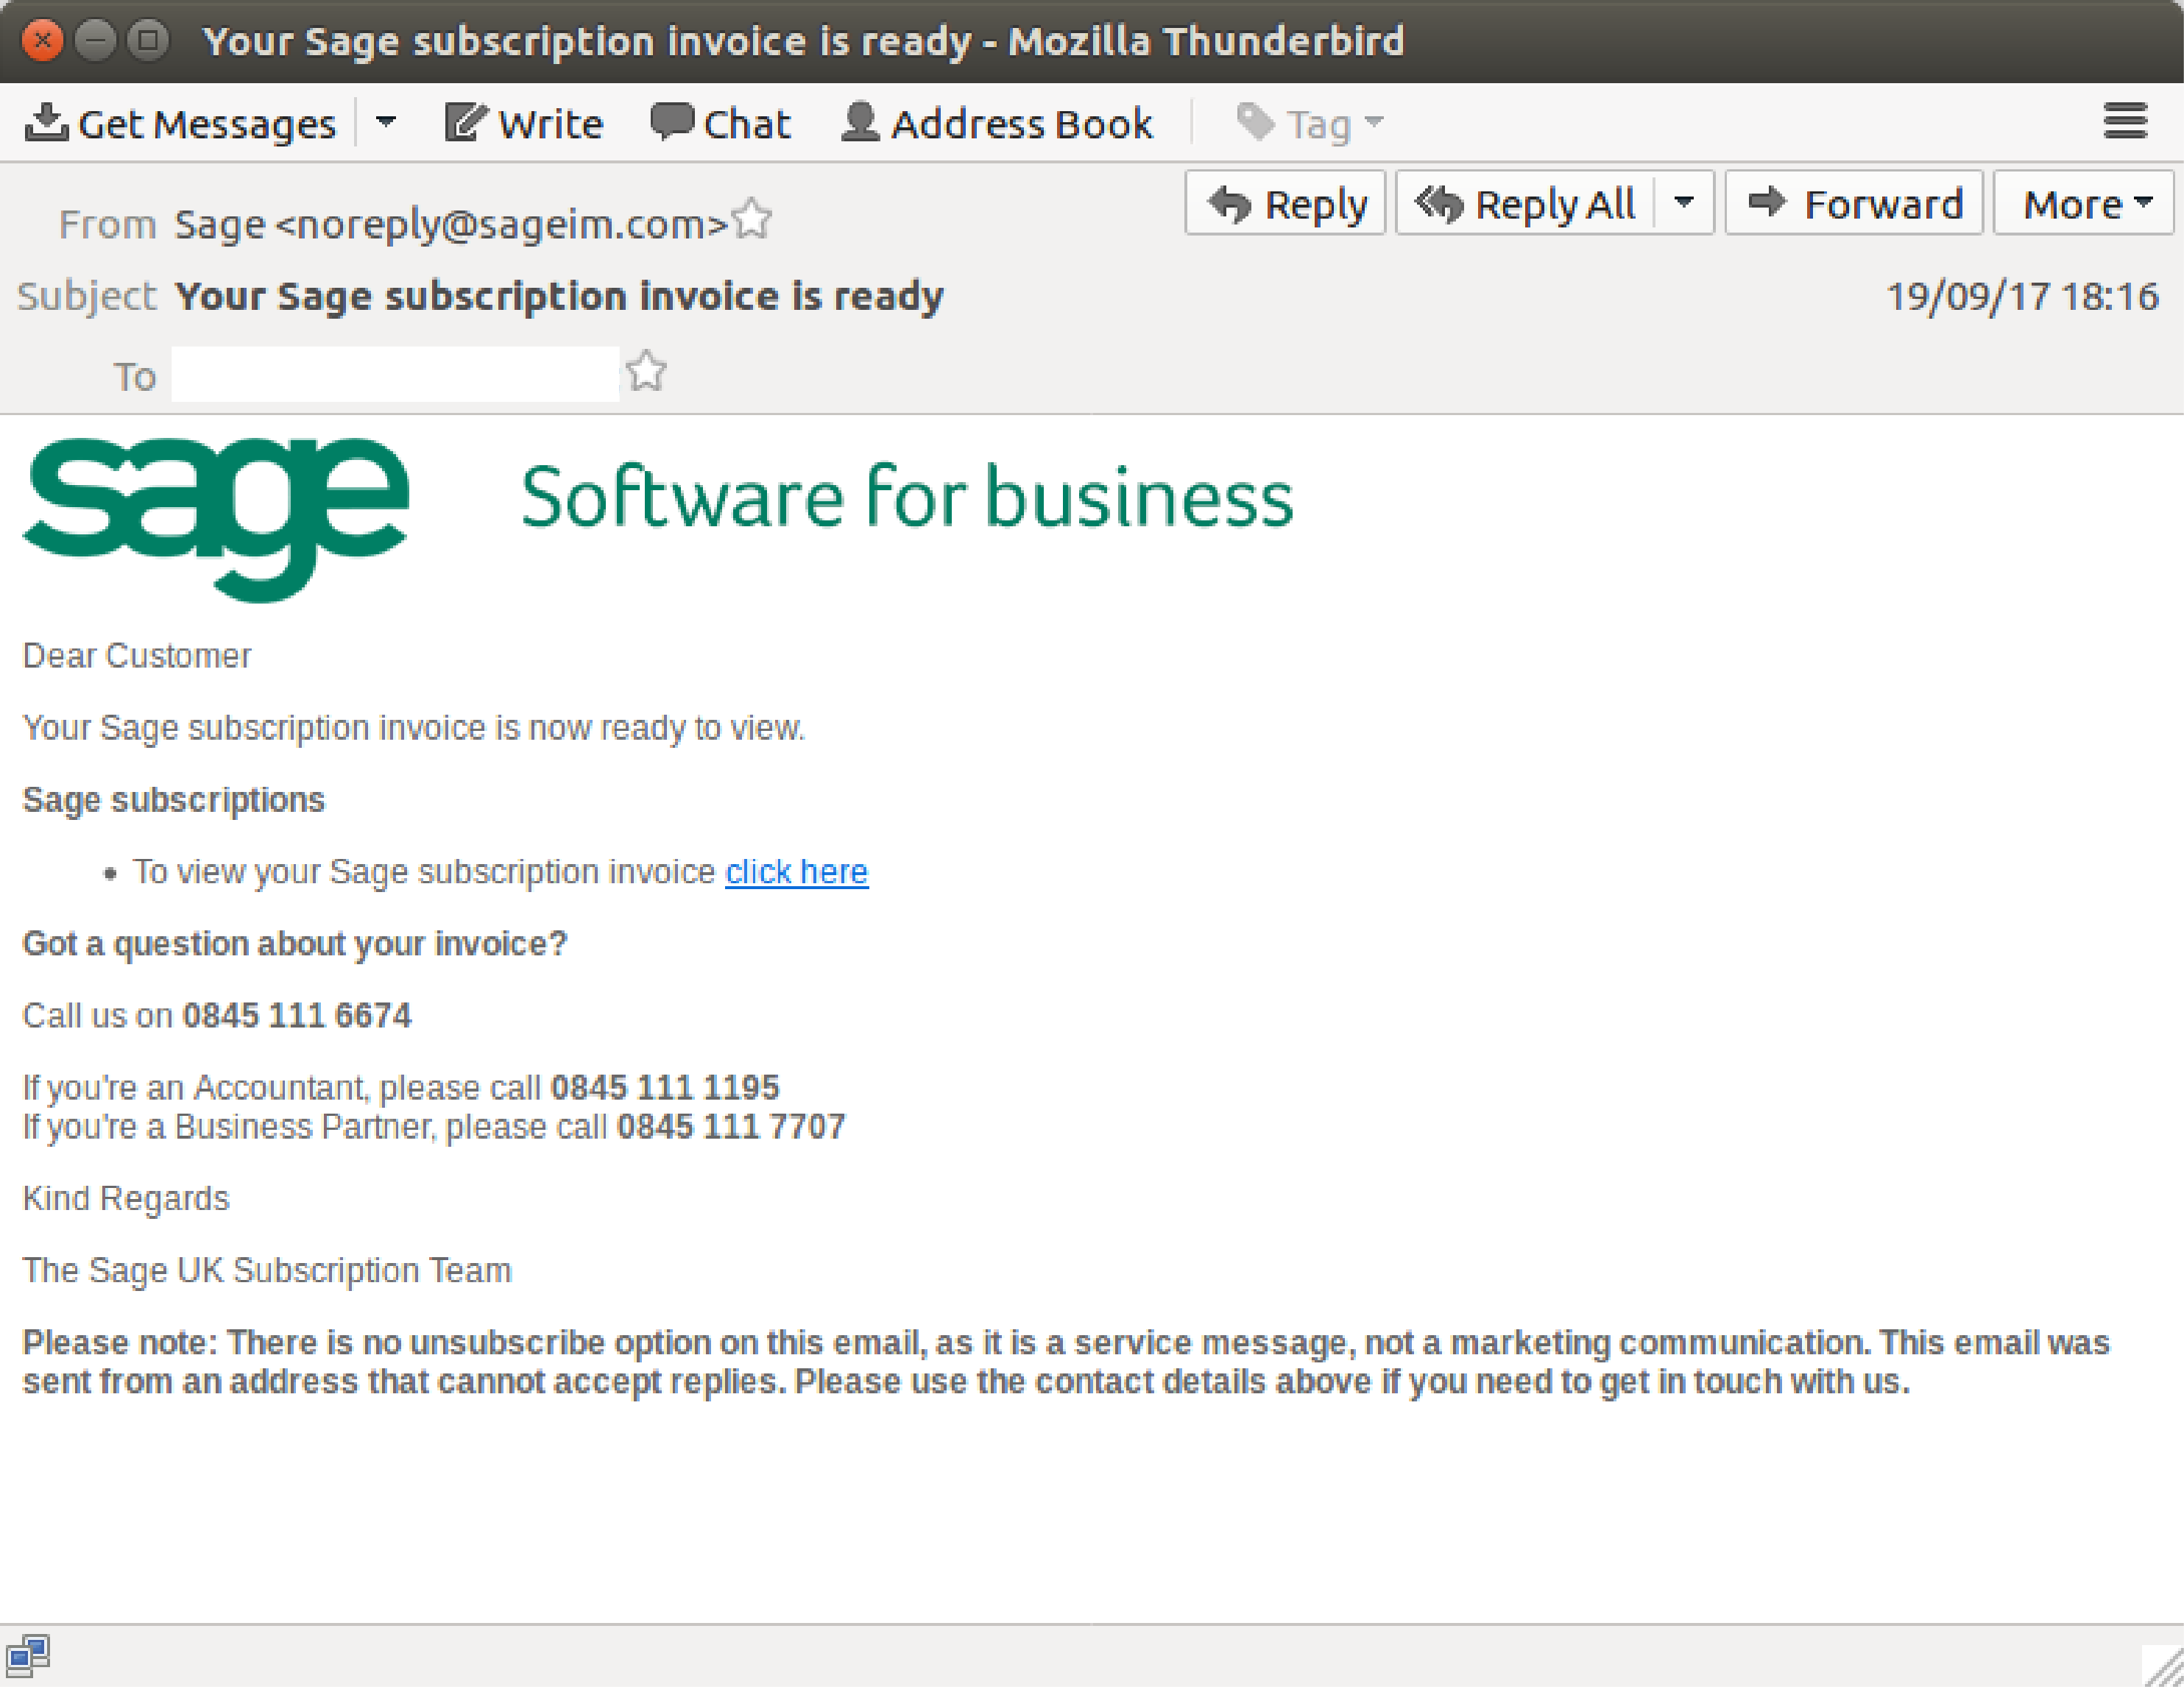The height and width of the screenshot is (1687, 2184).
Task: Open the Thunderbird hamburger menu
Action: 2125,122
